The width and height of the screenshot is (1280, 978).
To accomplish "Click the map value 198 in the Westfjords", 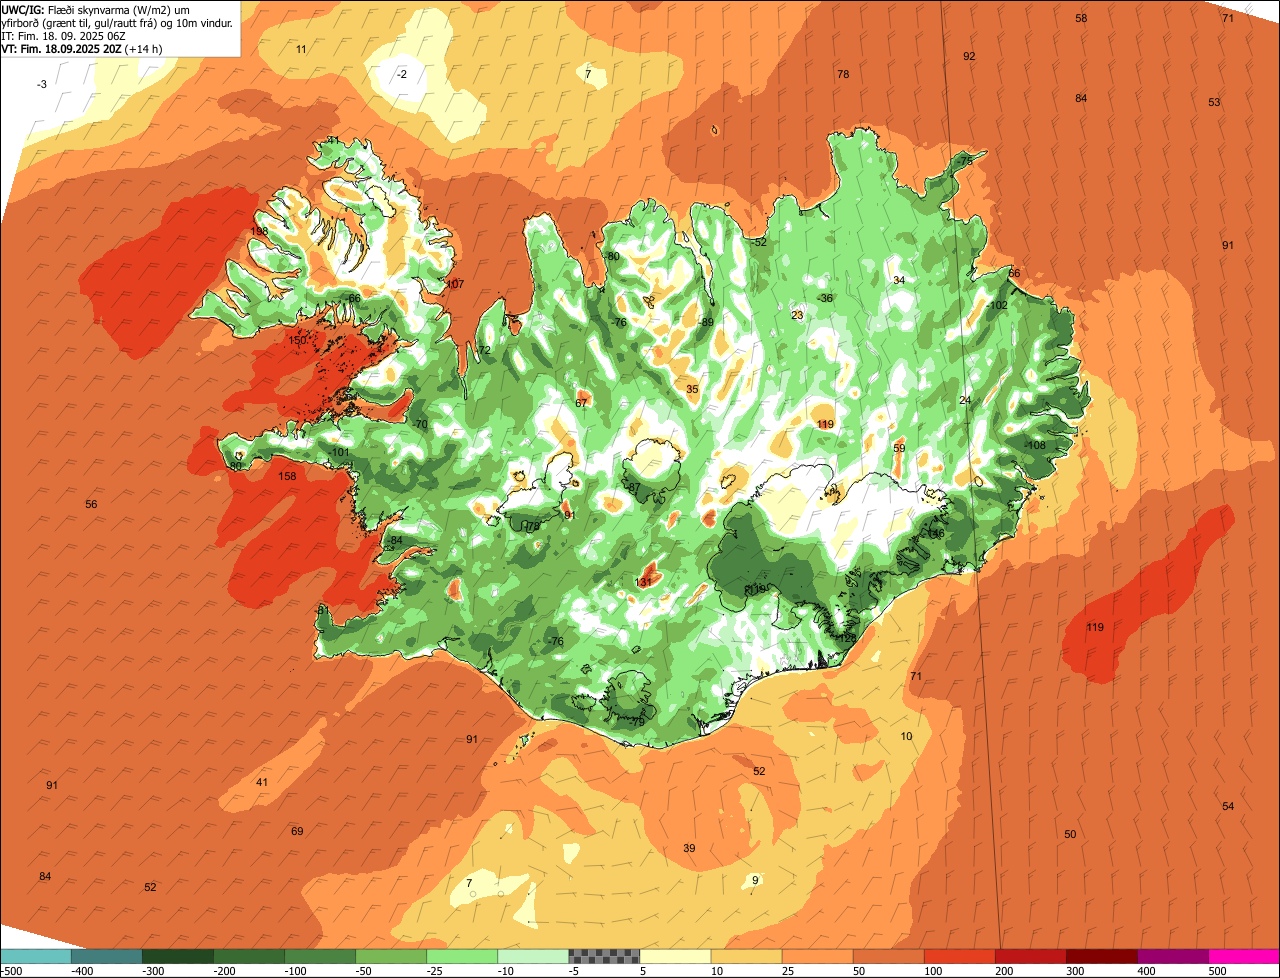I will pyautogui.click(x=260, y=231).
